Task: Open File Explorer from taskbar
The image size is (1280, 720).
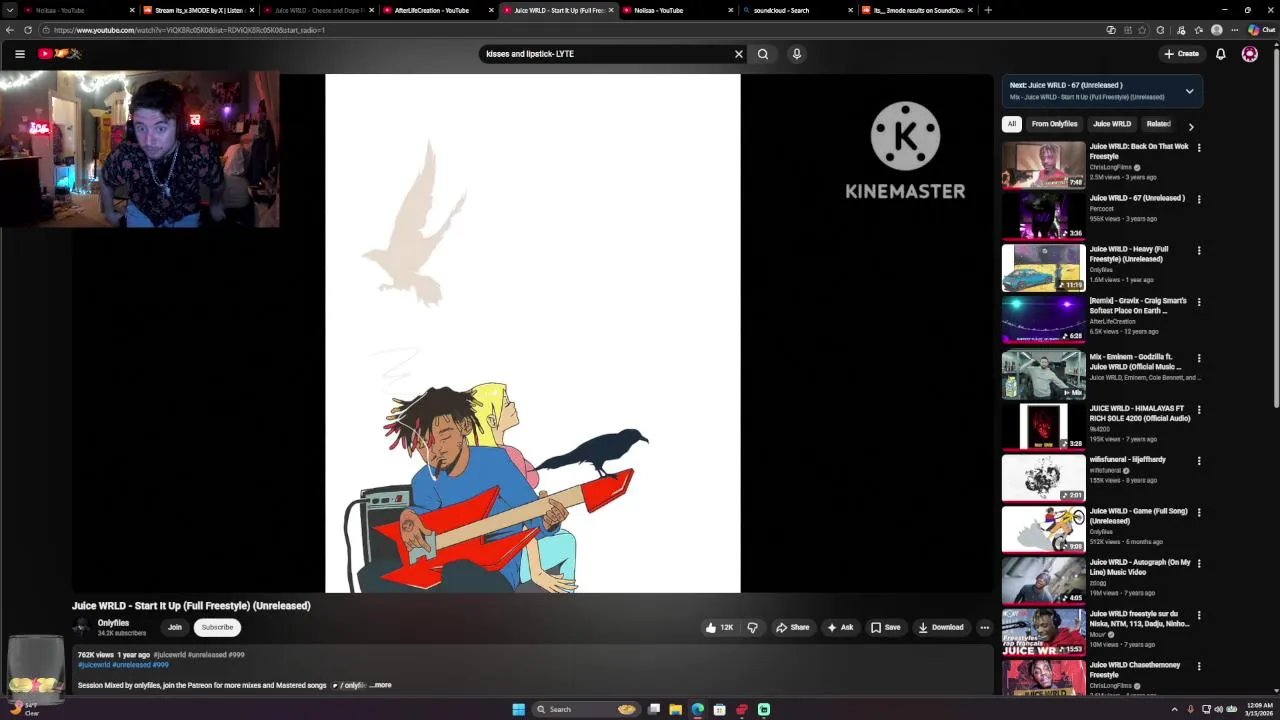Action: point(676,710)
